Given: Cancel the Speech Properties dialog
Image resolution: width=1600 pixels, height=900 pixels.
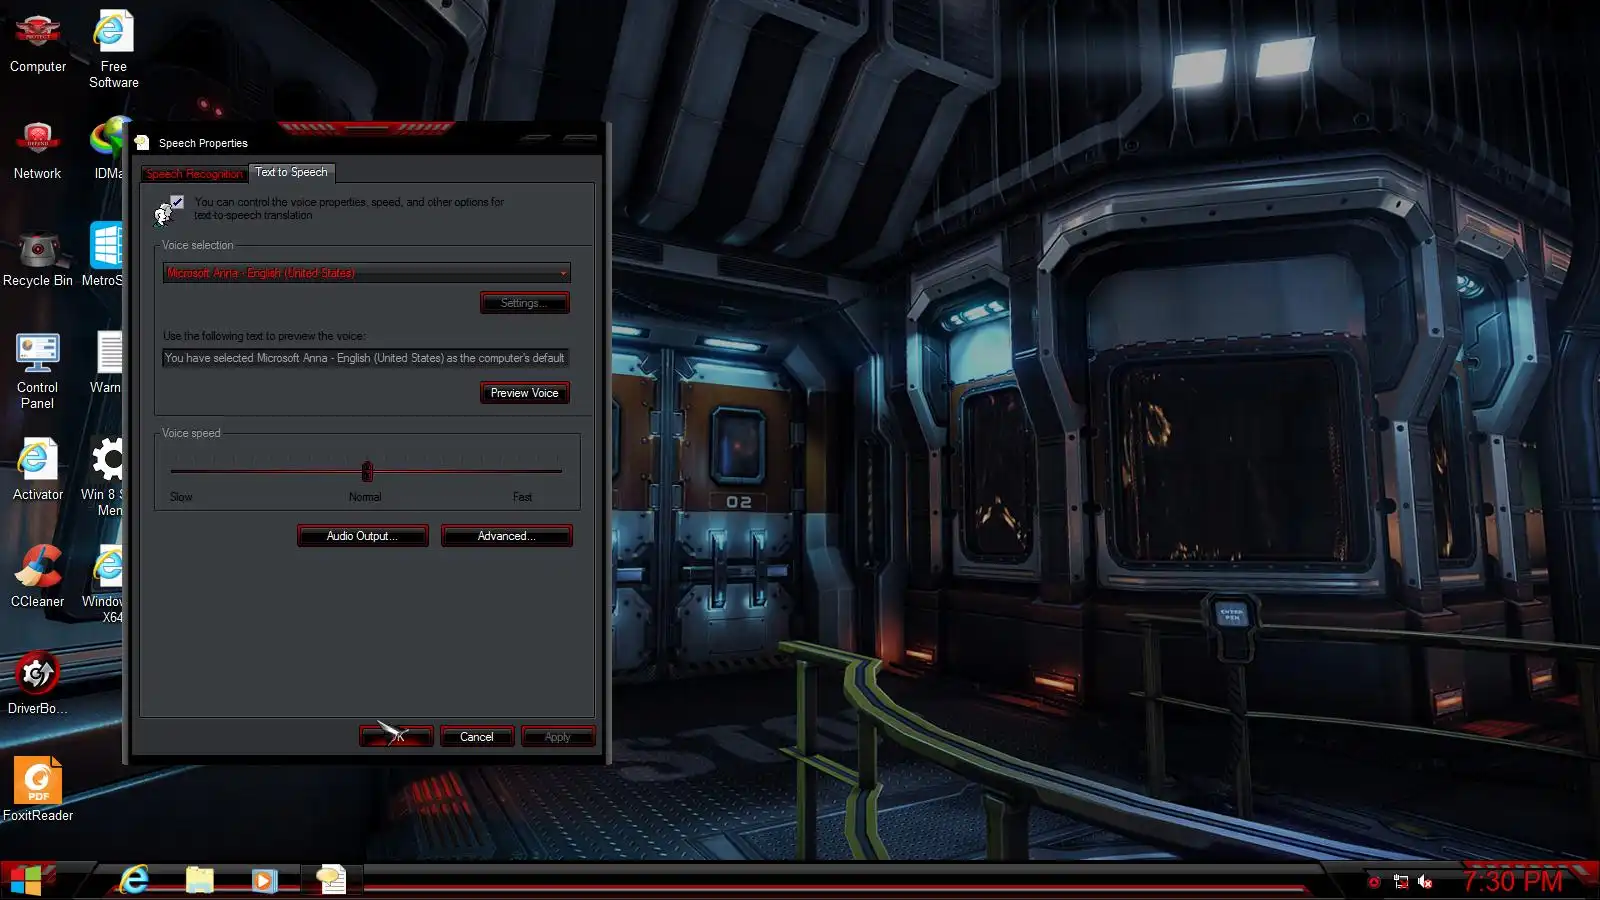Looking at the screenshot, I should pos(477,737).
